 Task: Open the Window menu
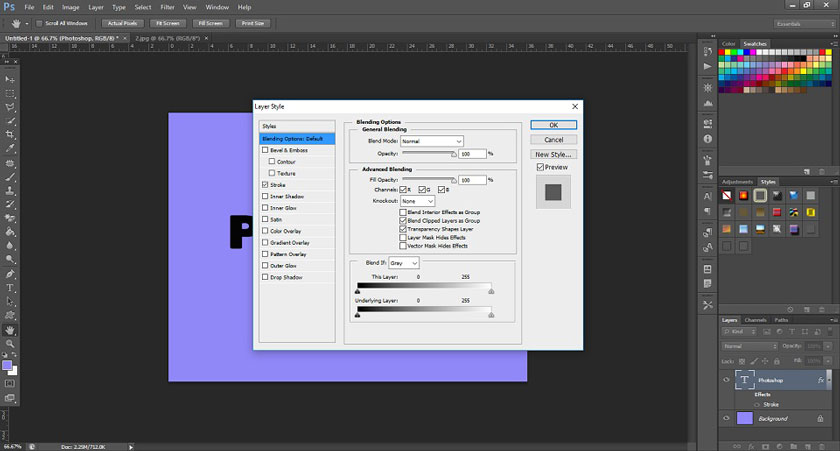point(217,7)
